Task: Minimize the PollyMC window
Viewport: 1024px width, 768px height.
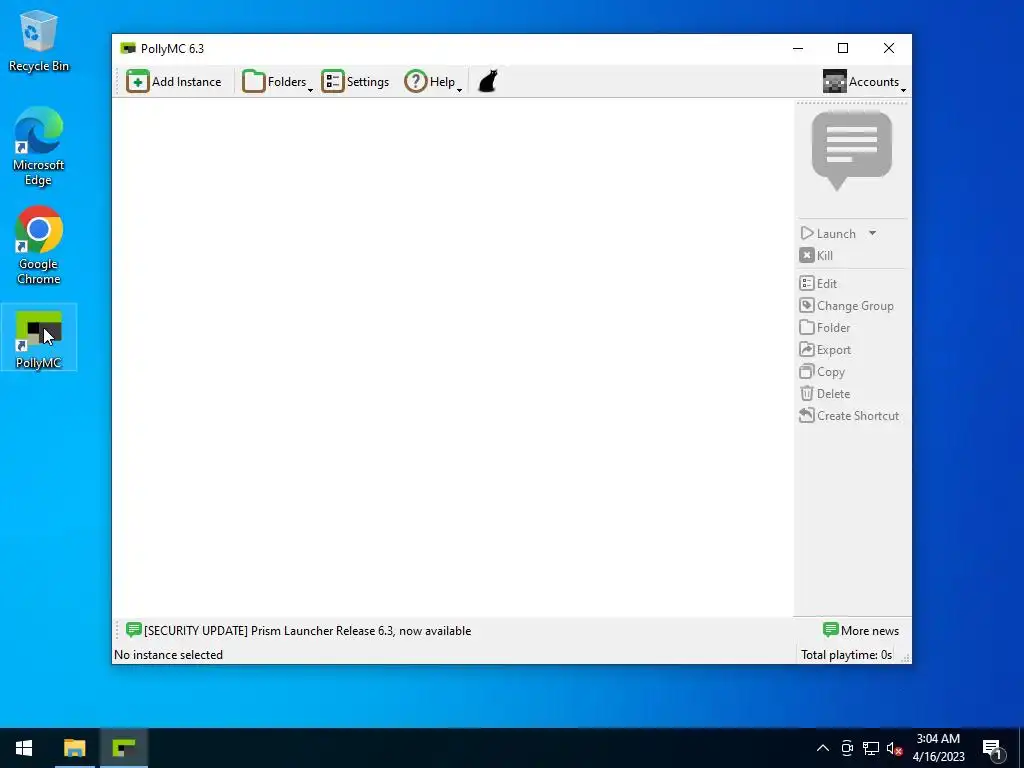Action: pos(798,48)
